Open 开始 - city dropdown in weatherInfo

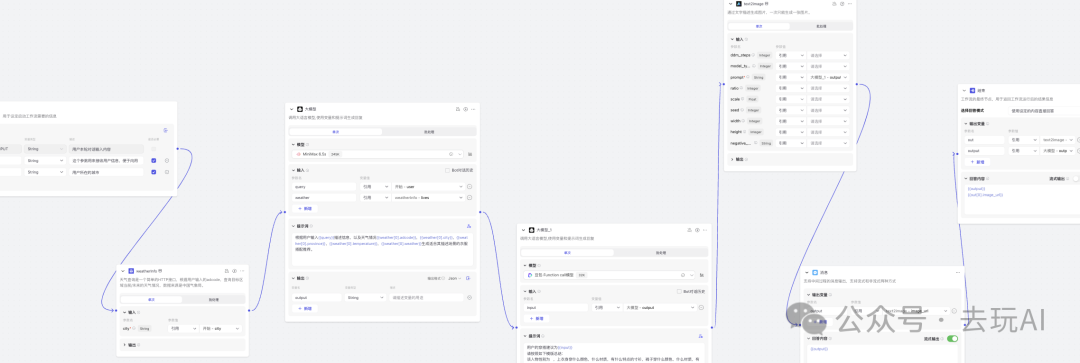point(221,329)
